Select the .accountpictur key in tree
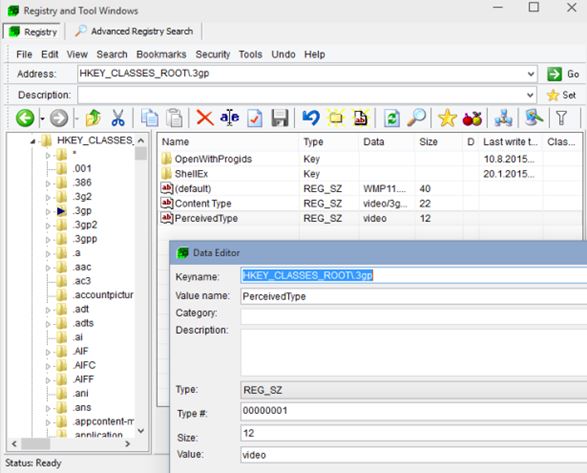 click(x=103, y=295)
